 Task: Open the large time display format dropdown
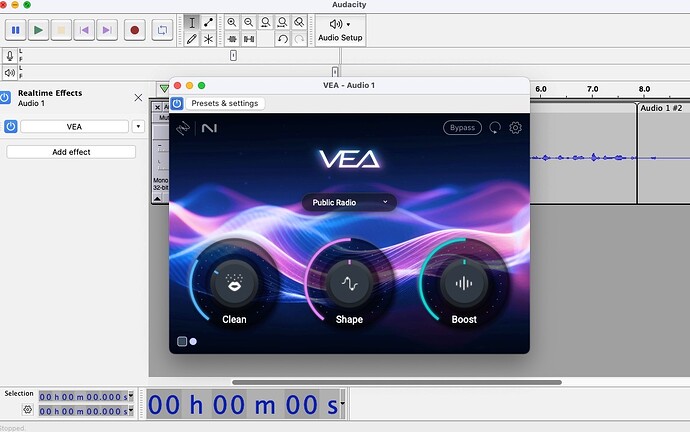pos(342,404)
